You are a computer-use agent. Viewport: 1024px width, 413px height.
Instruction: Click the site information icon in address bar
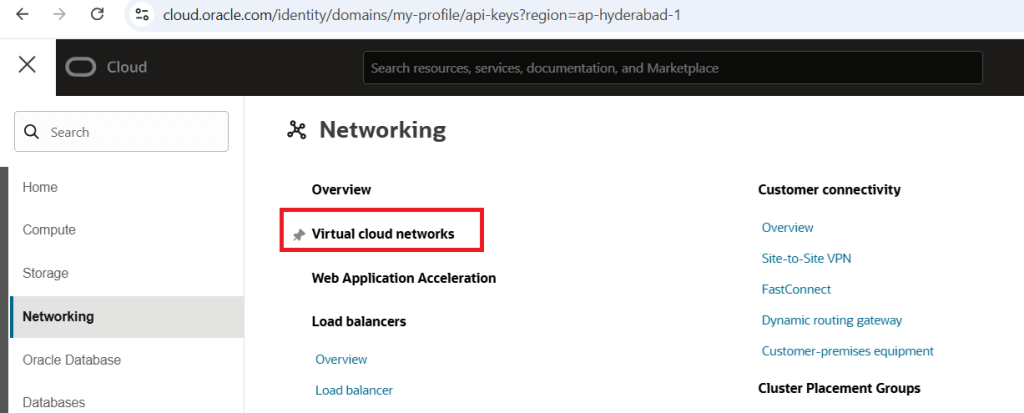coord(142,16)
